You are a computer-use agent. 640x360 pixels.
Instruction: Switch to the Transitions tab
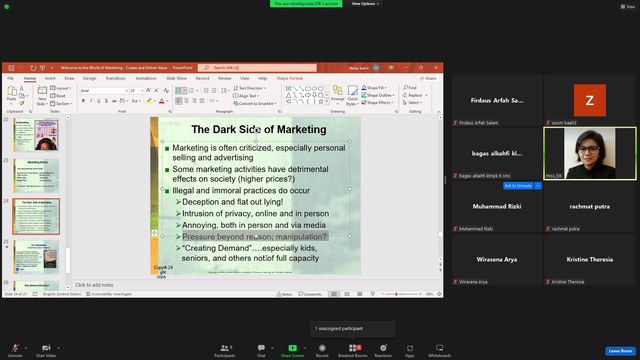pos(116,78)
